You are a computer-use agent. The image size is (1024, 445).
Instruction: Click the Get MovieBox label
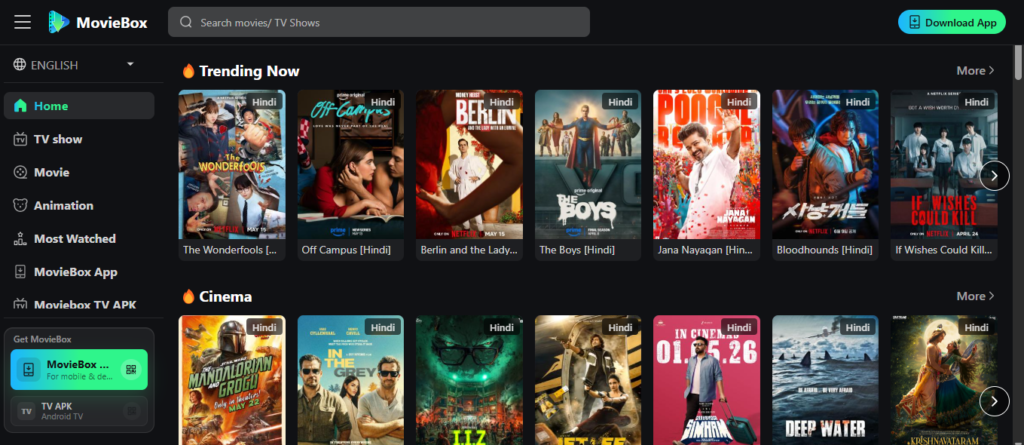(x=42, y=339)
